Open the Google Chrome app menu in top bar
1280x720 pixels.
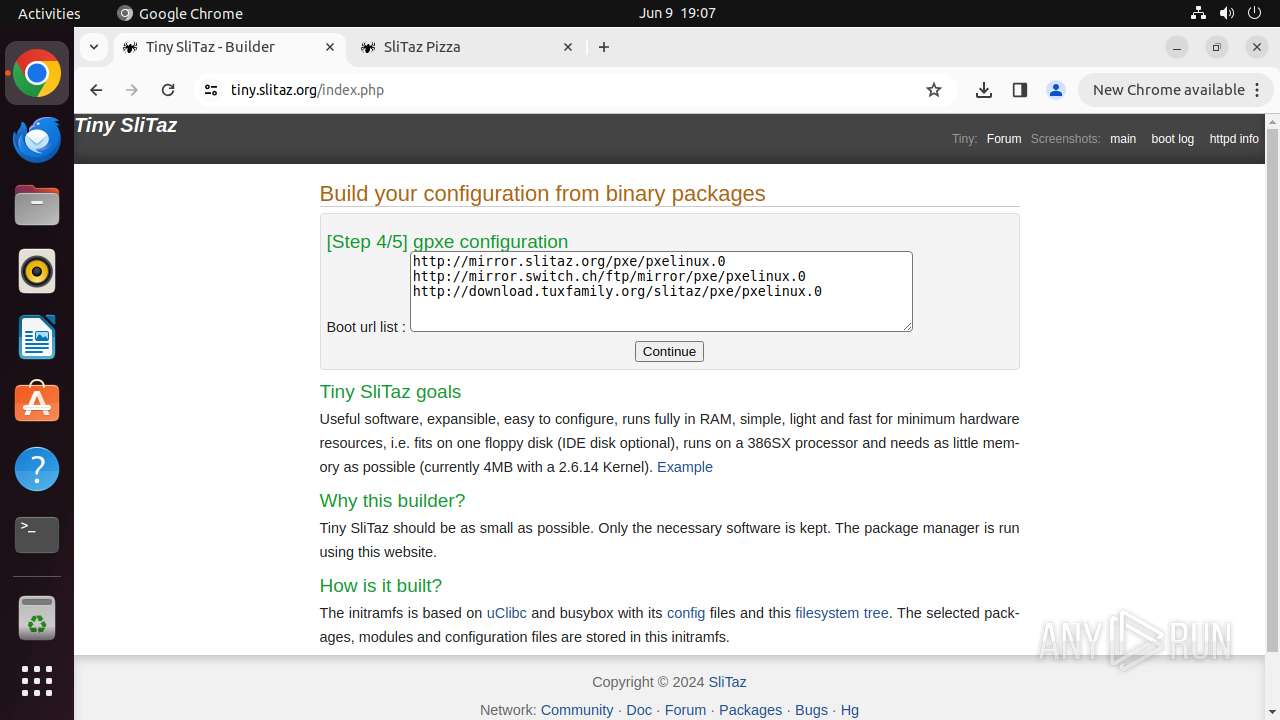(x=180, y=13)
